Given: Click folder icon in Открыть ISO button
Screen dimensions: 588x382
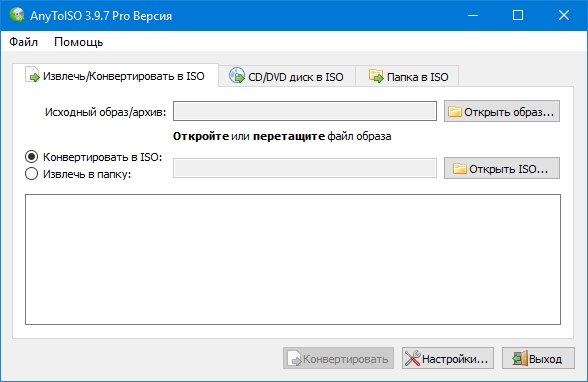Looking at the screenshot, I should click(459, 169).
